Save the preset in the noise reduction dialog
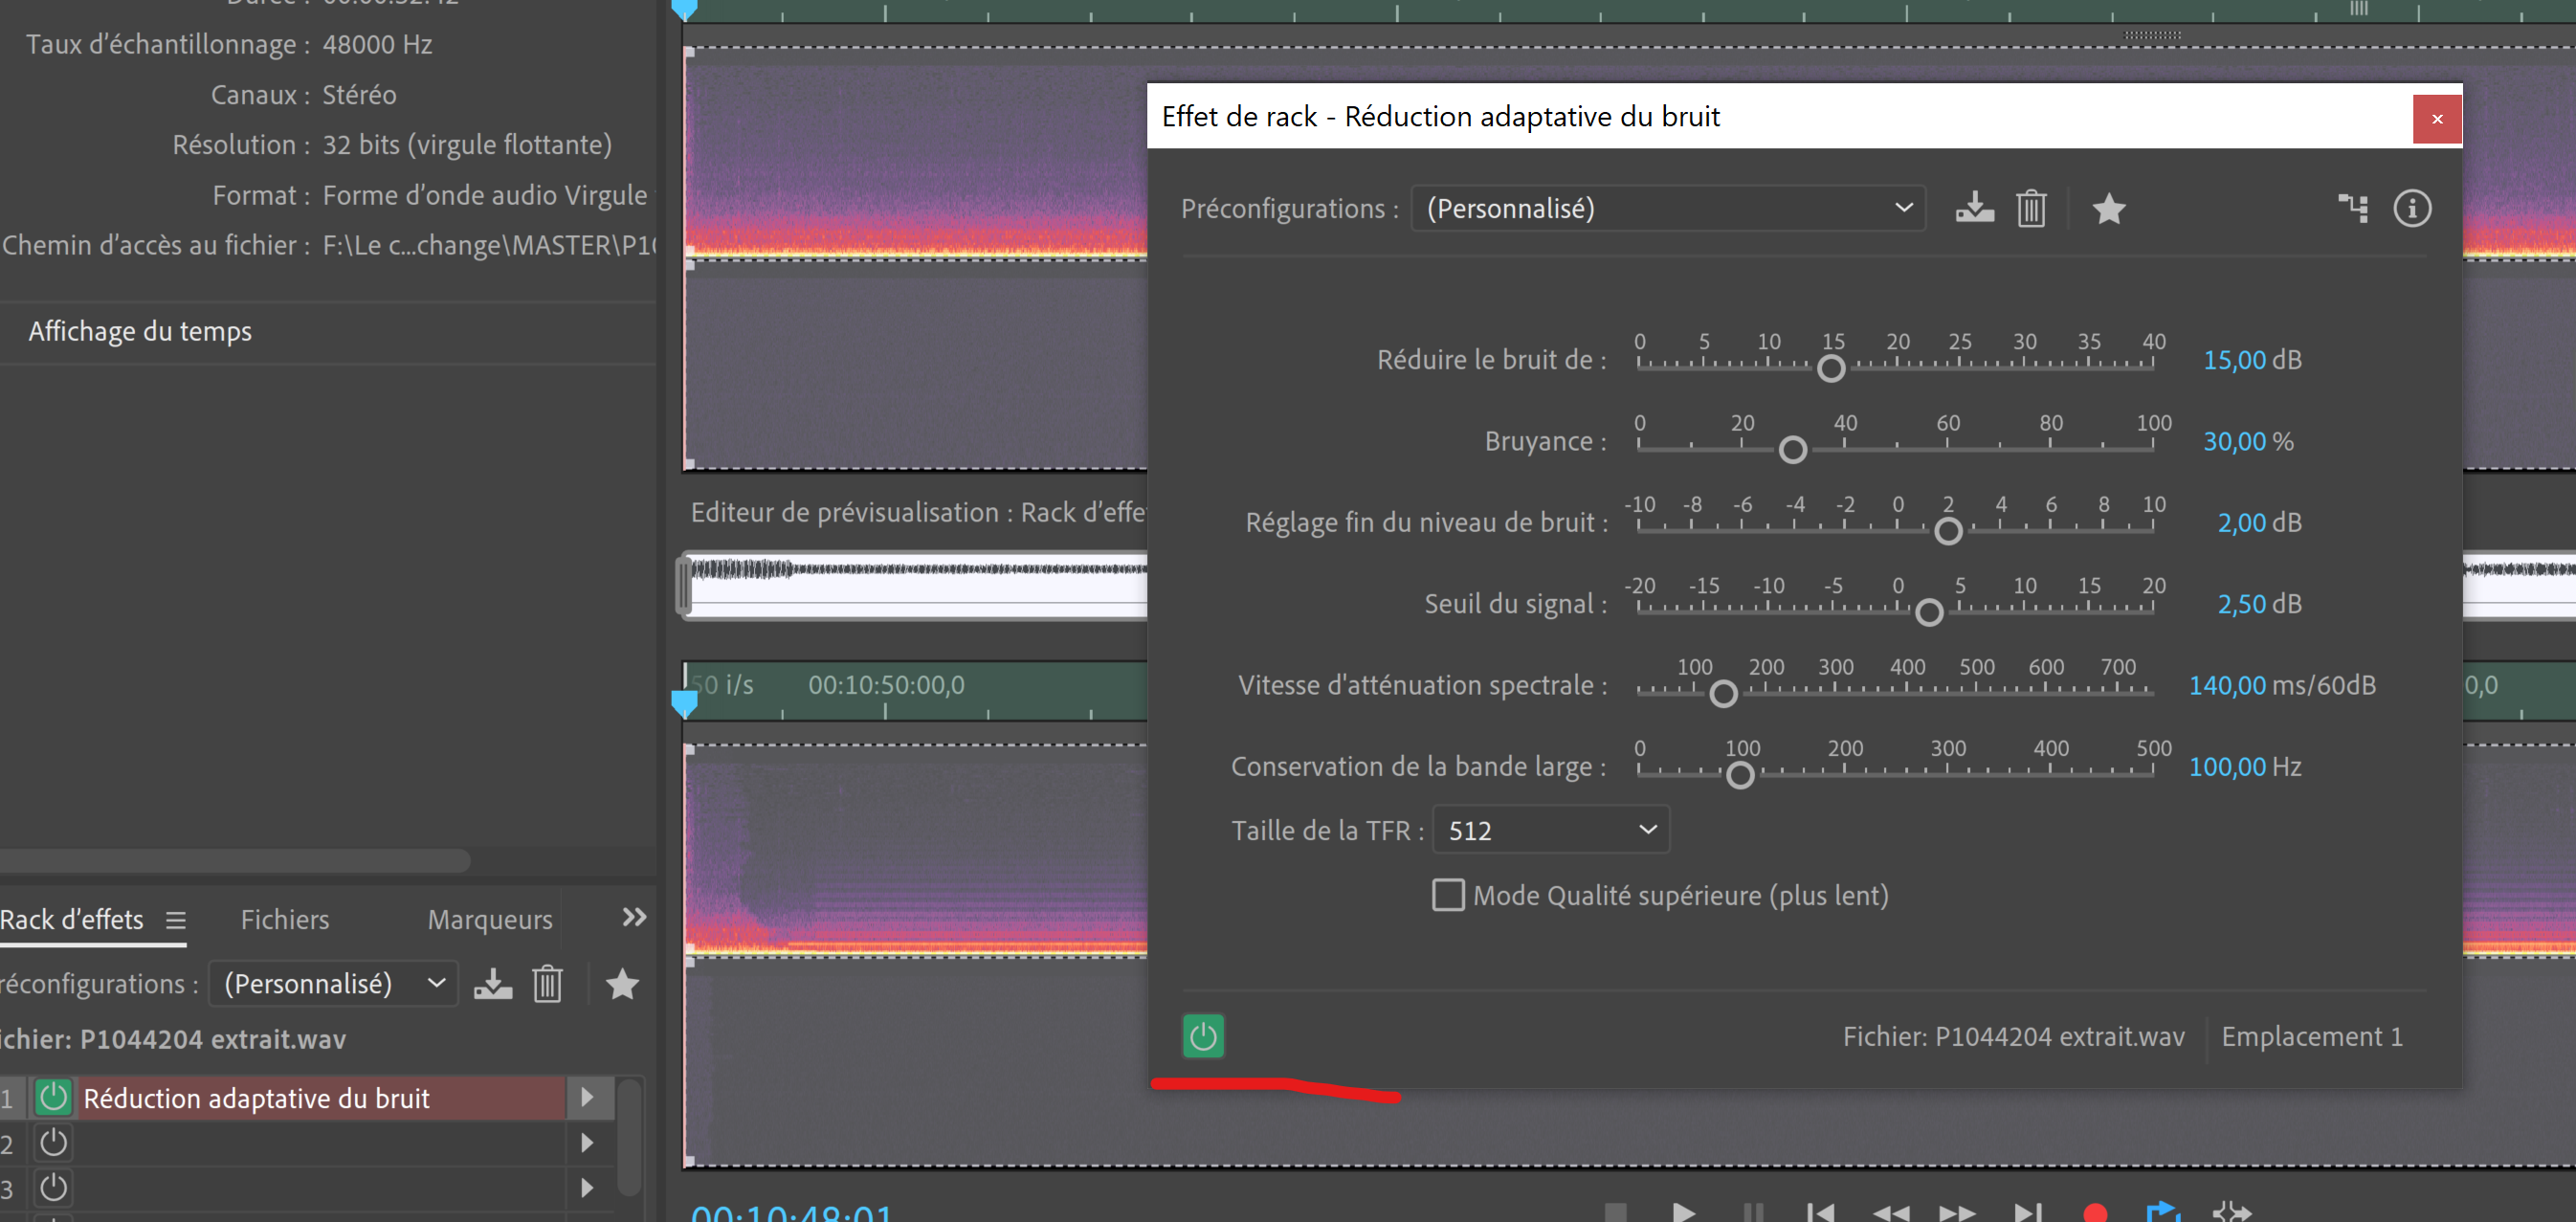Viewport: 2576px width, 1222px height. pyautogui.click(x=1974, y=208)
